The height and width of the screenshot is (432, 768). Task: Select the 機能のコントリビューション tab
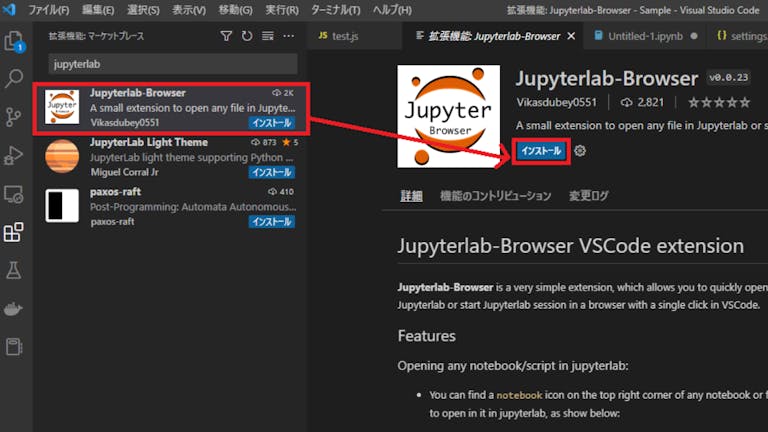(x=495, y=196)
